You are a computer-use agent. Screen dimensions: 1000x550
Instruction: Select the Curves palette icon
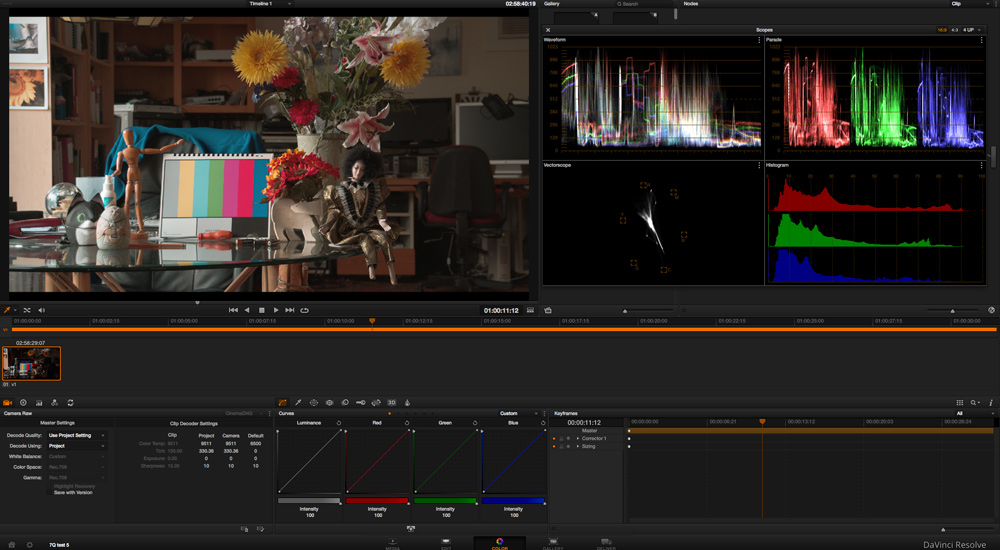point(283,402)
